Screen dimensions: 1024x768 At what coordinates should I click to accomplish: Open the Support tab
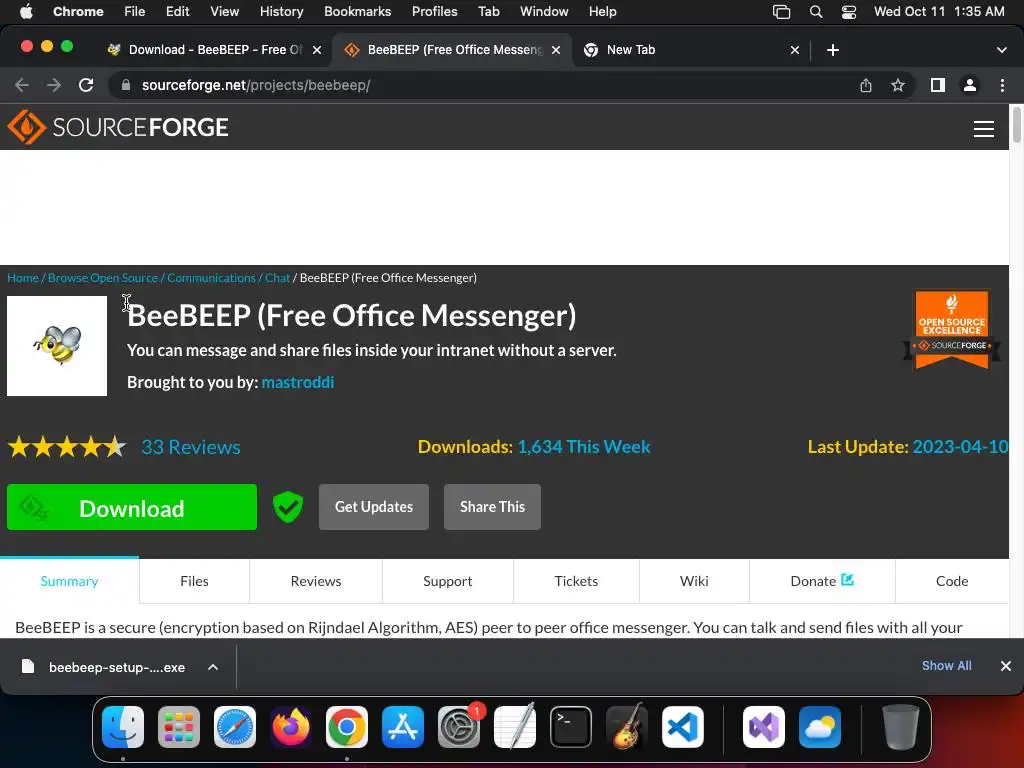pos(447,581)
